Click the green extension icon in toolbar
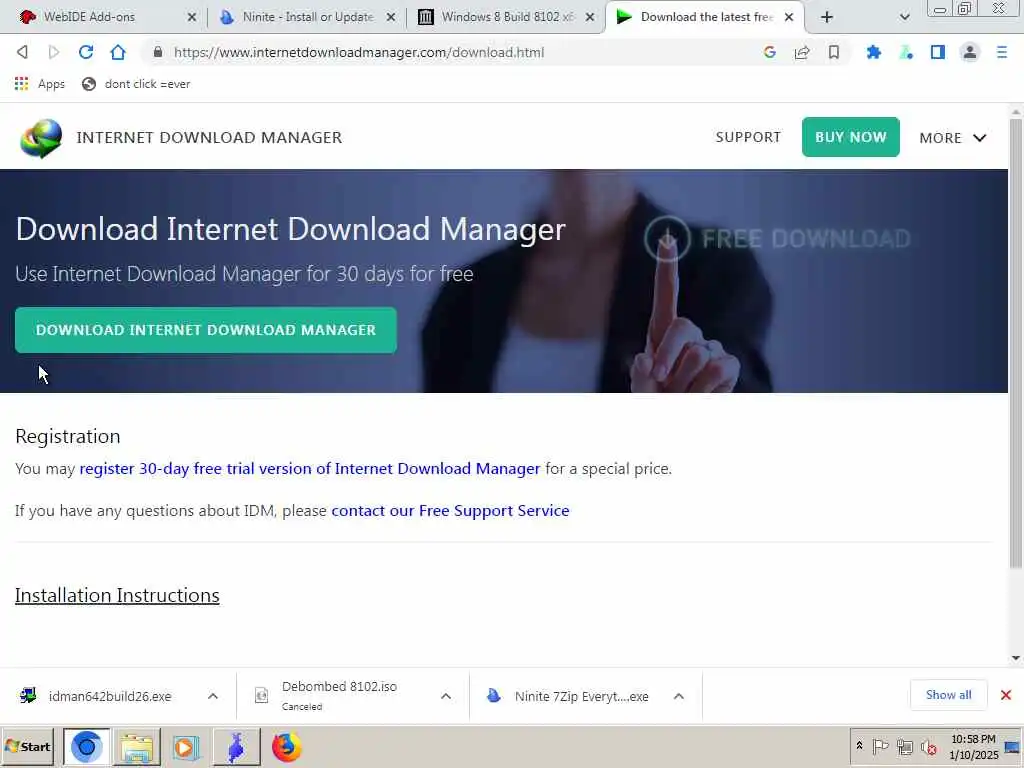The height and width of the screenshot is (768, 1024). pos(906,52)
